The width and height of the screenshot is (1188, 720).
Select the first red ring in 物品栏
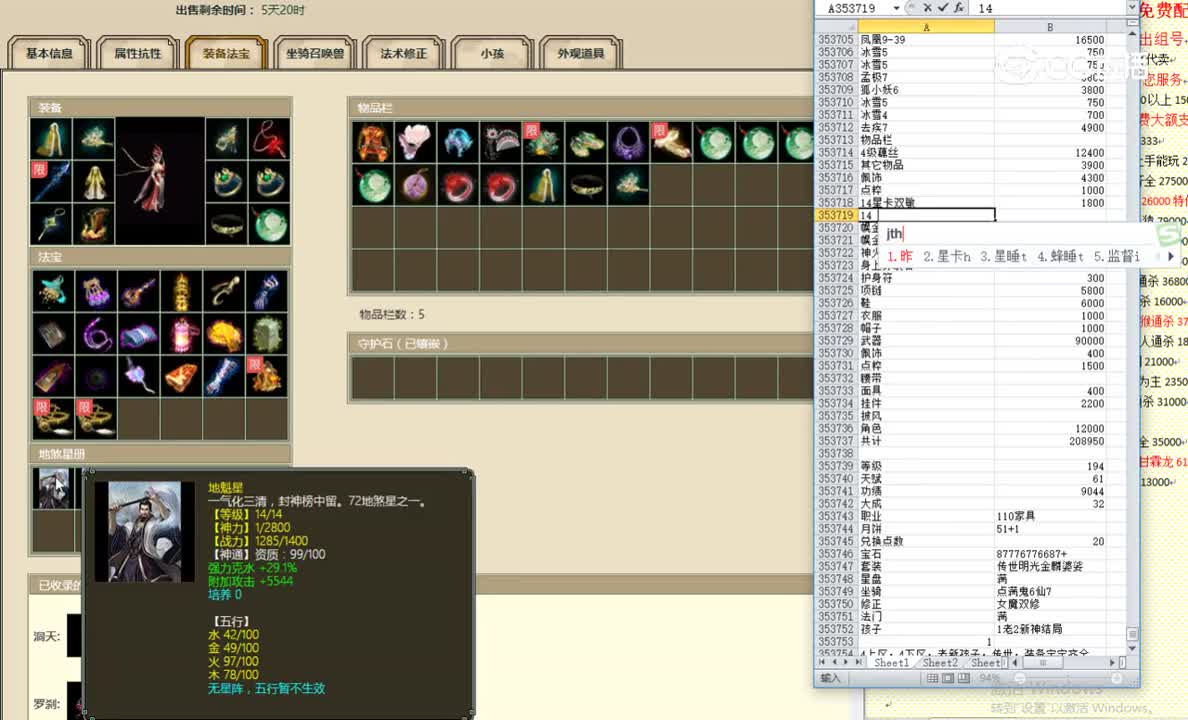[x=458, y=185]
